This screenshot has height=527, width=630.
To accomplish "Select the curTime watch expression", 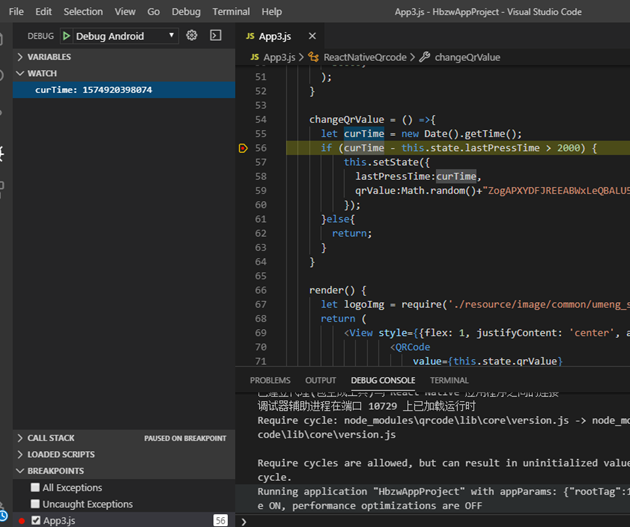I will coord(124,90).
